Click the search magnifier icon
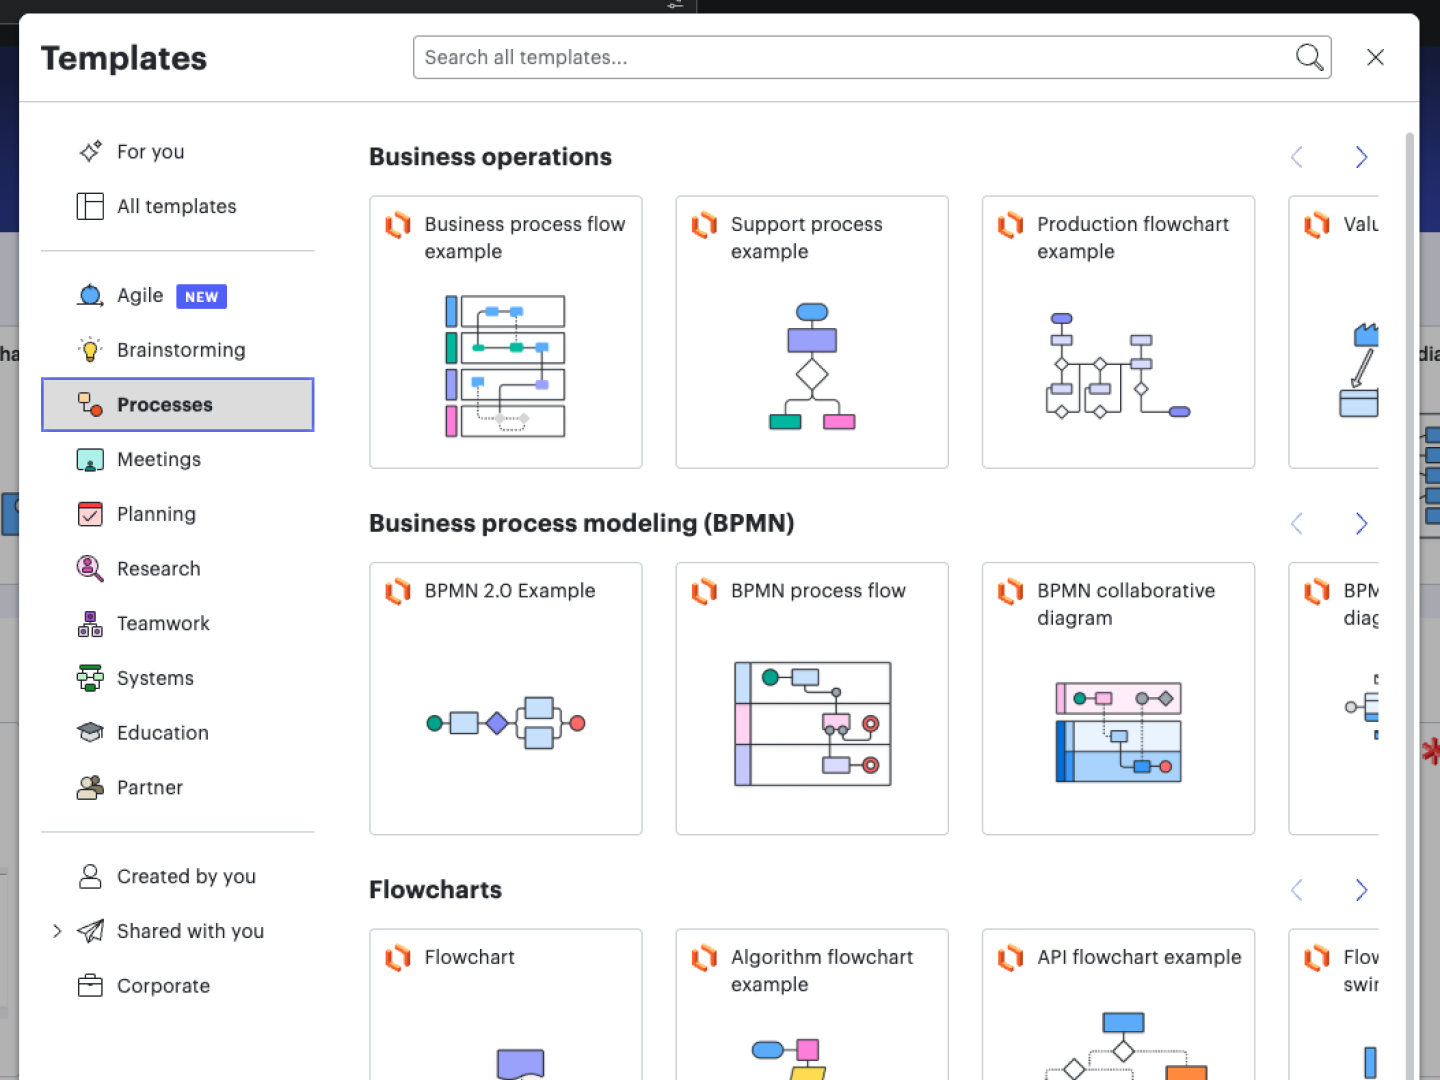 (1309, 57)
